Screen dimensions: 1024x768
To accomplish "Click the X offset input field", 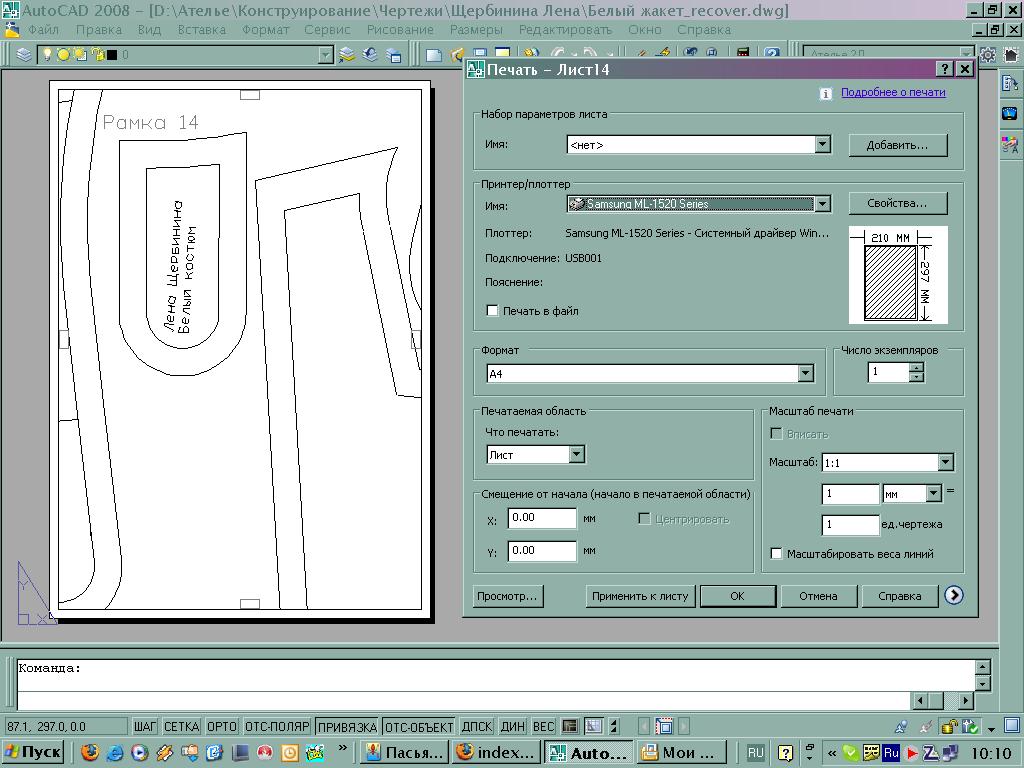I will [542, 518].
